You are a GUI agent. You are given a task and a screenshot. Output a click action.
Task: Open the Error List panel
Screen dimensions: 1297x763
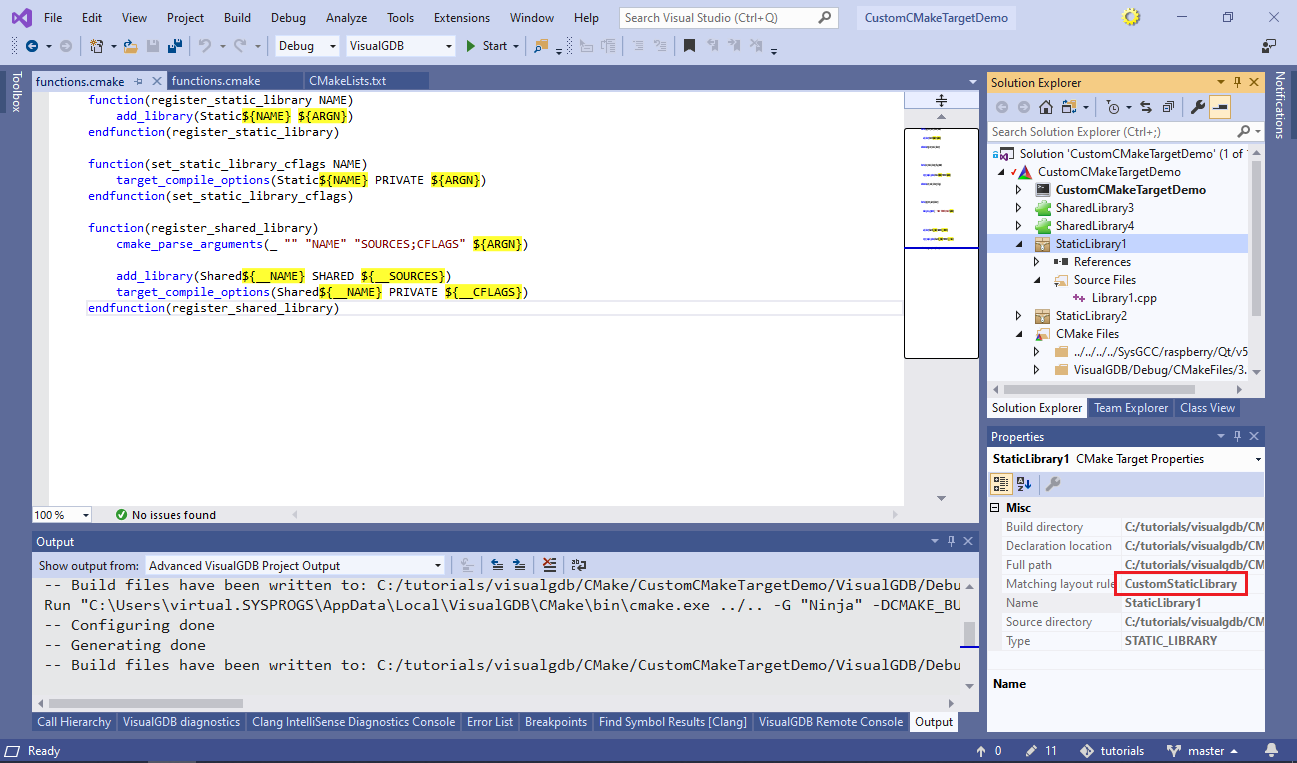490,721
